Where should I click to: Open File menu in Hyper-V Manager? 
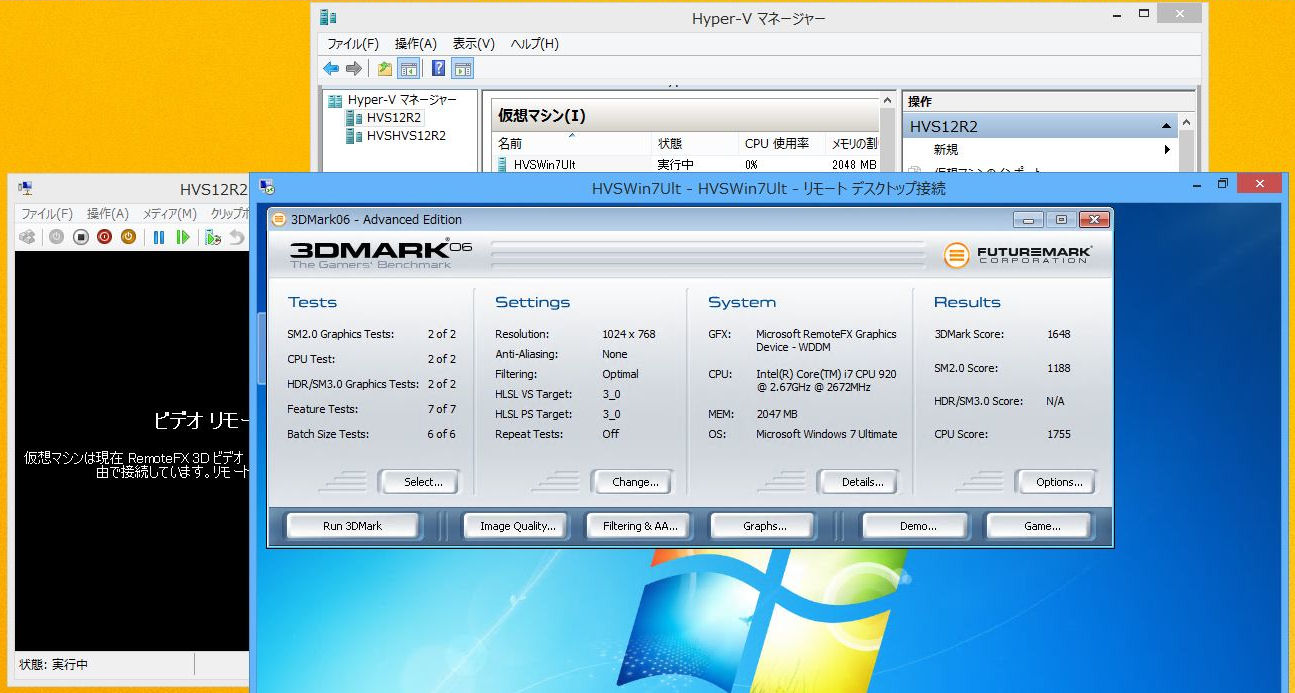click(x=353, y=44)
